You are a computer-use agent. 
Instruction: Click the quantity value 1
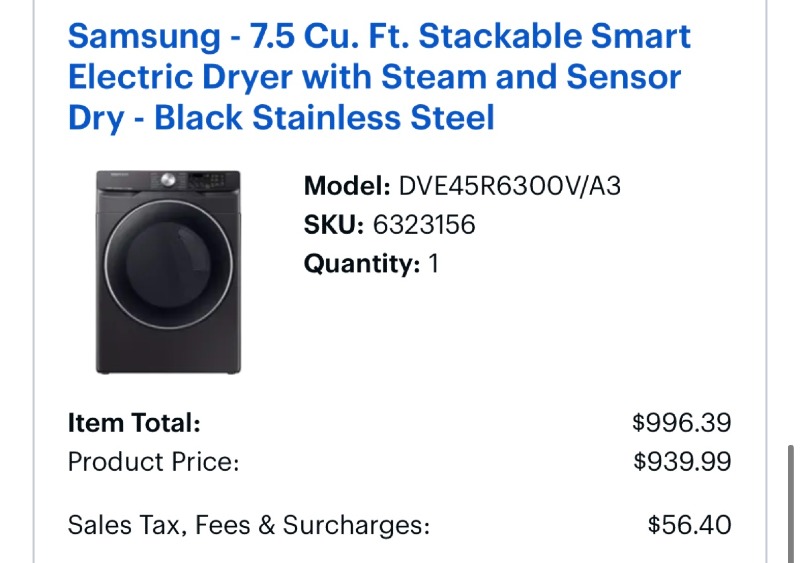[x=433, y=264]
